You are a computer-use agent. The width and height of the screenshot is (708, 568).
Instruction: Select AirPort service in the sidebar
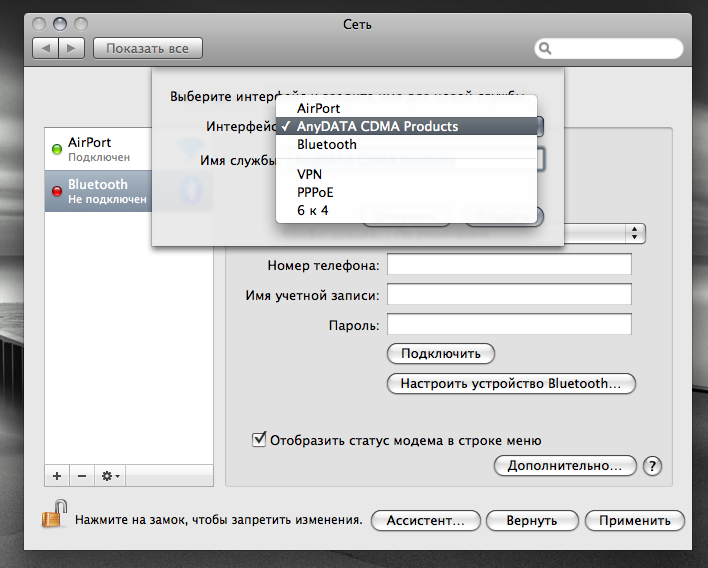[x=97, y=150]
